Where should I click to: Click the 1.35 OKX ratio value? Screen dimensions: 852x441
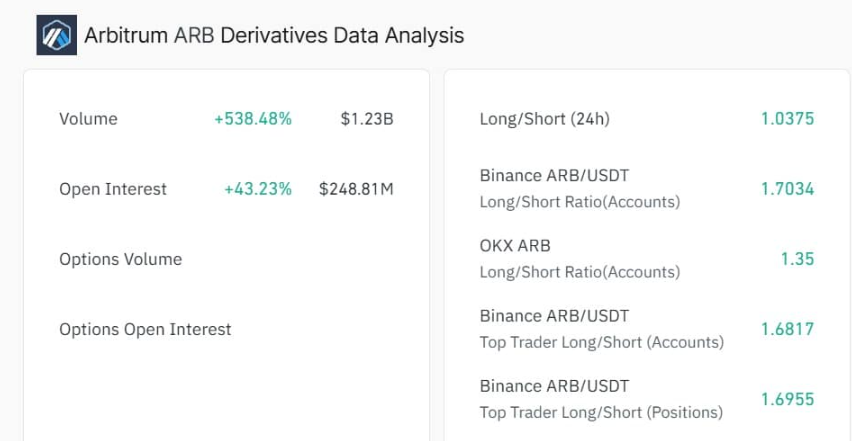[x=798, y=259]
